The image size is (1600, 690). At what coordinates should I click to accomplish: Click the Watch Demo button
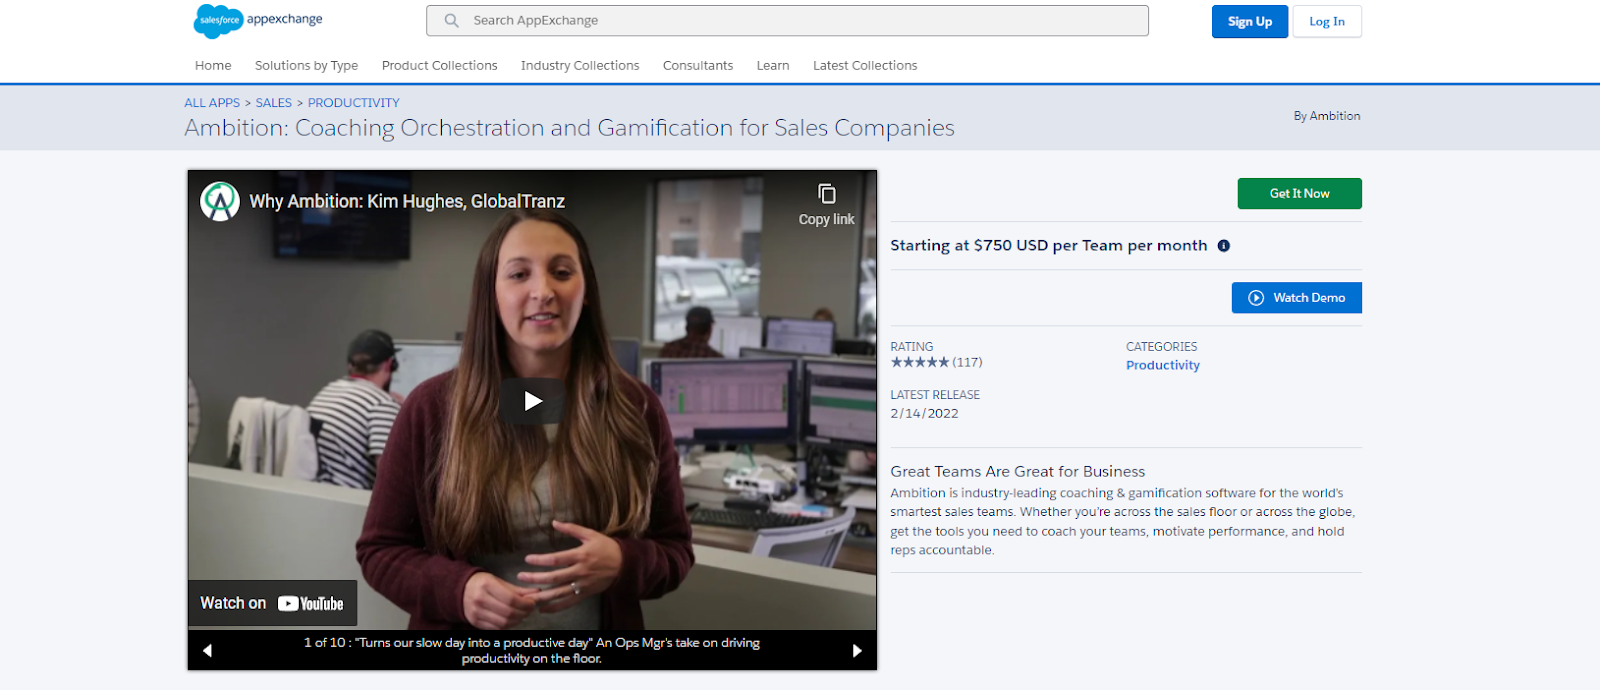point(1296,297)
